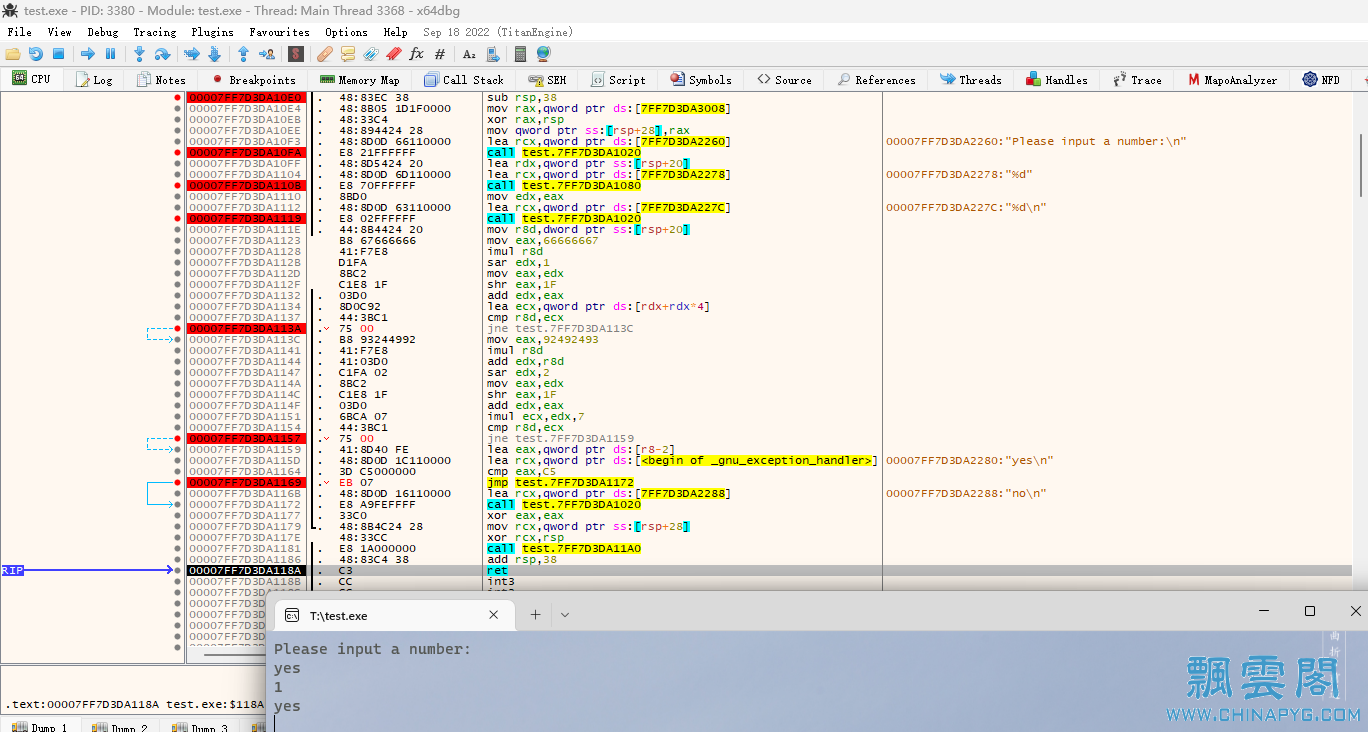1368x732 pixels.
Task: Switch to the References tab
Action: [877, 80]
